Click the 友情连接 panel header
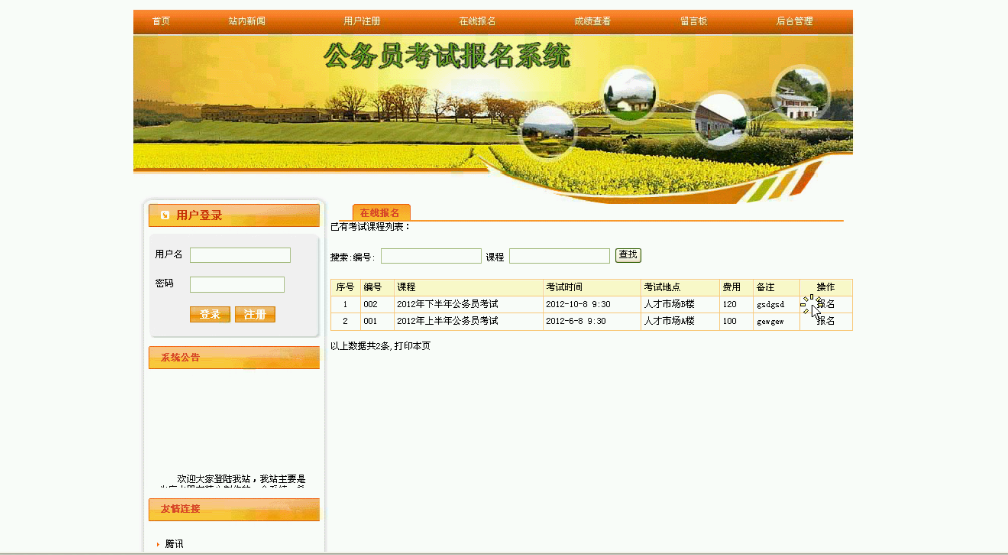The height and width of the screenshot is (555, 1008). [234, 509]
